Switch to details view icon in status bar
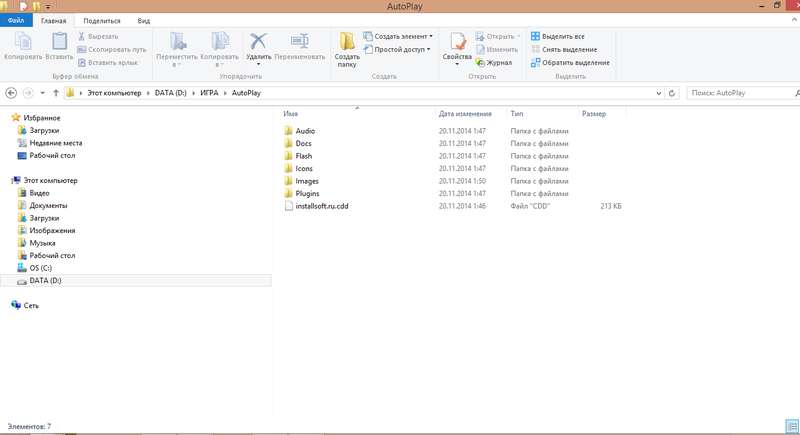This screenshot has height=435, width=800. coord(792,426)
